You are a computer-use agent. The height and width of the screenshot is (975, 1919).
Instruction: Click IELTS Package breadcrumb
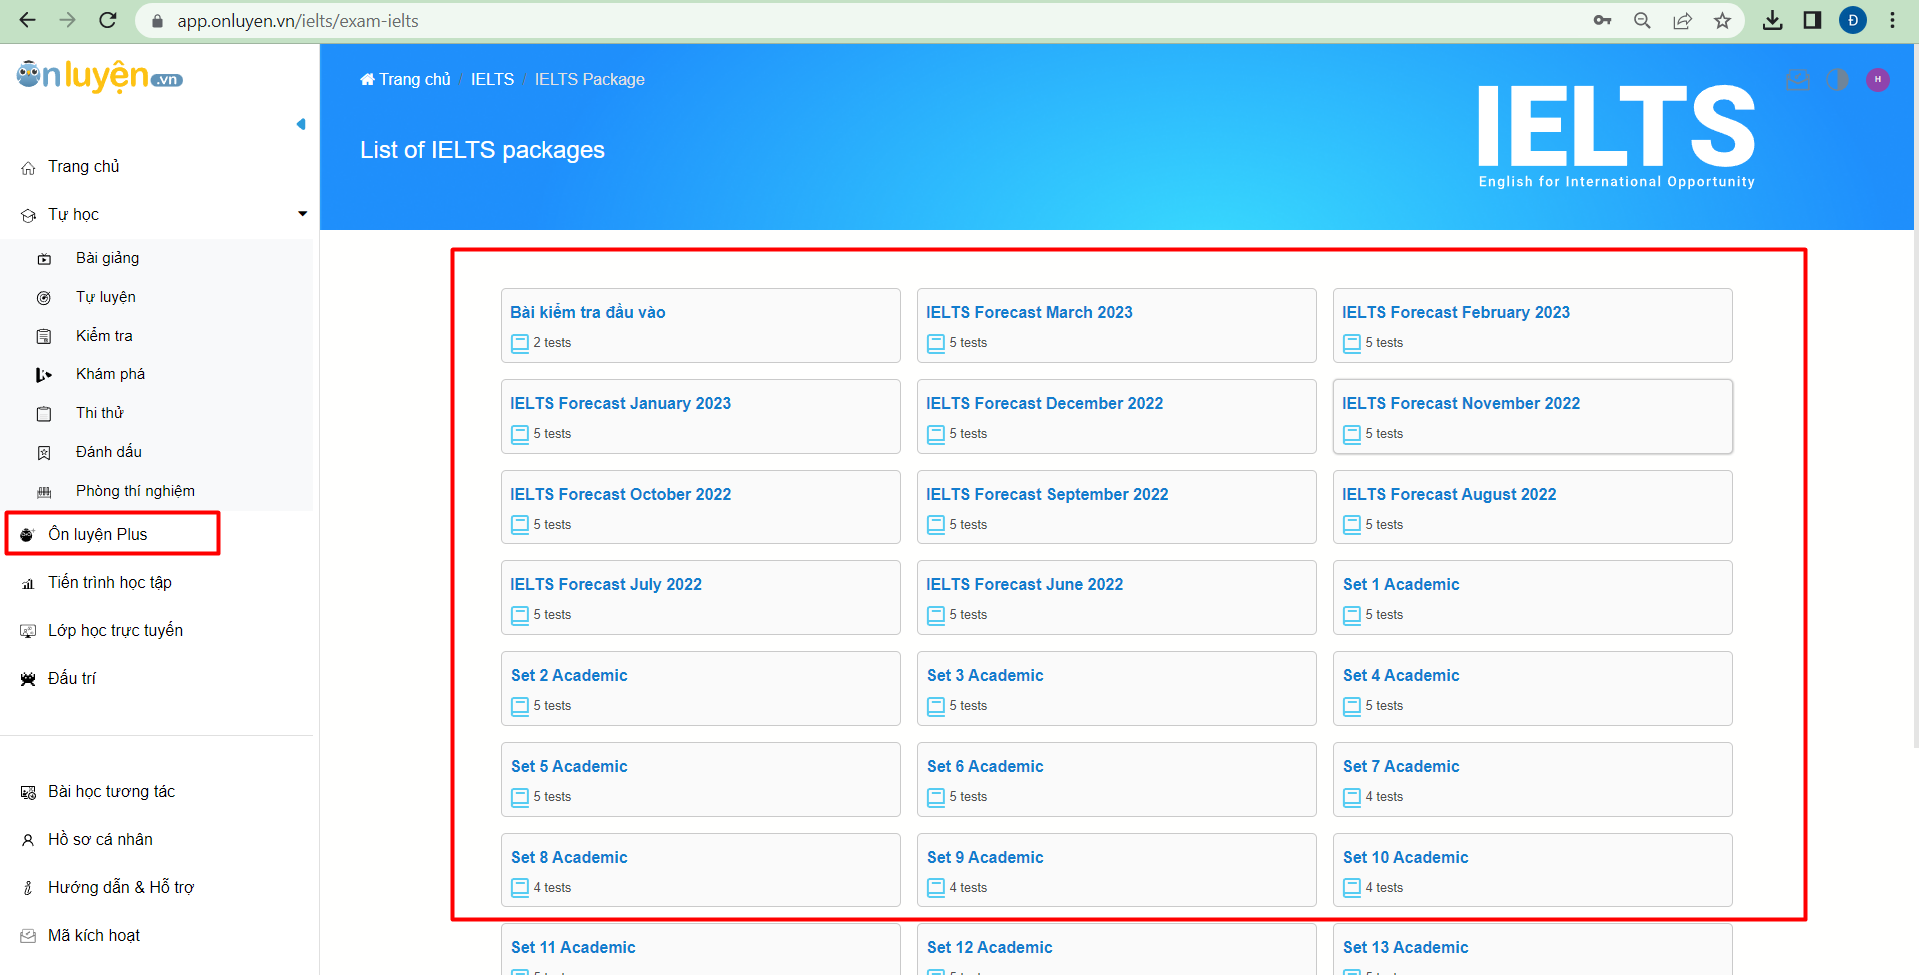pyautogui.click(x=589, y=79)
